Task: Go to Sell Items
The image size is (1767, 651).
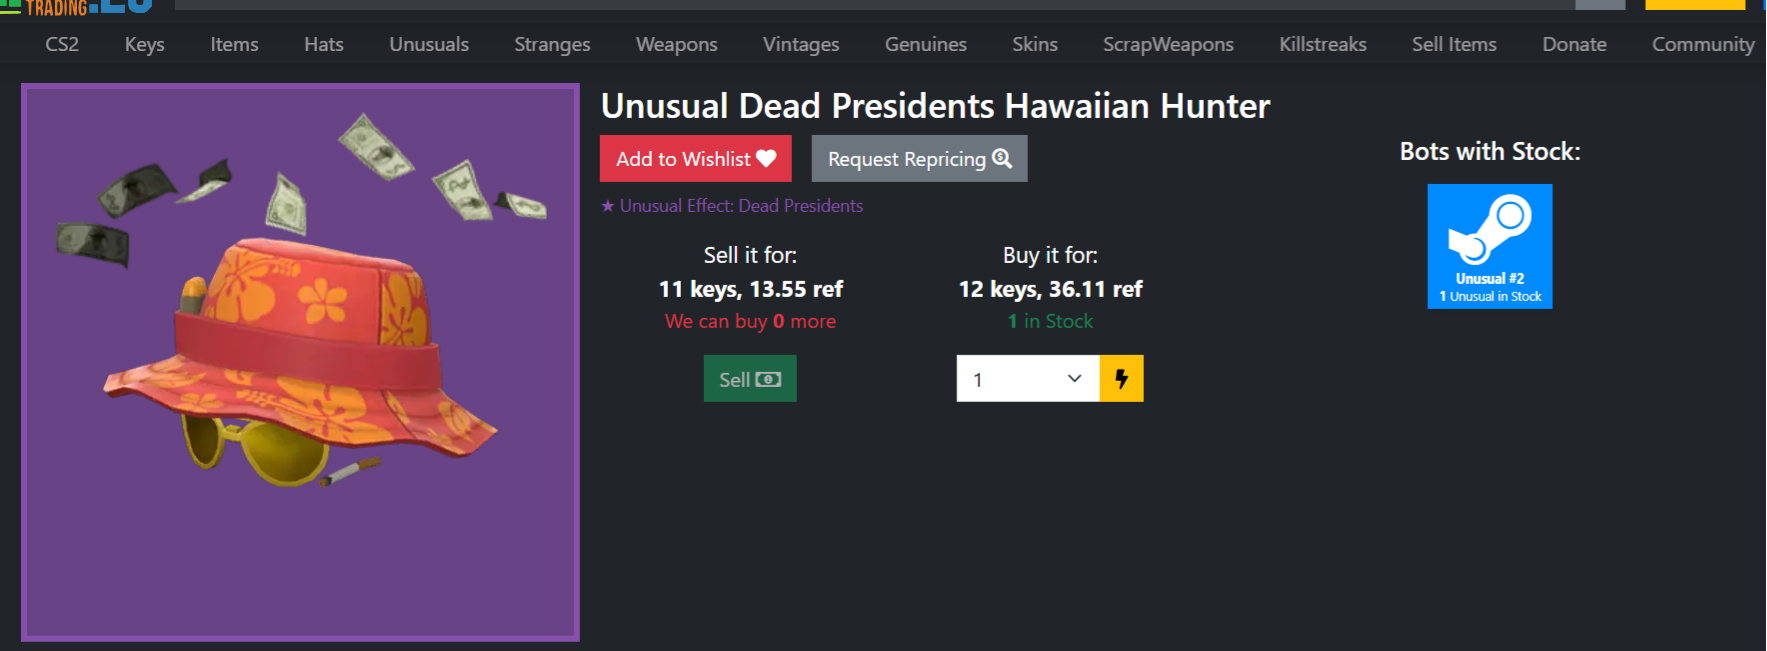Action: click(x=1454, y=44)
